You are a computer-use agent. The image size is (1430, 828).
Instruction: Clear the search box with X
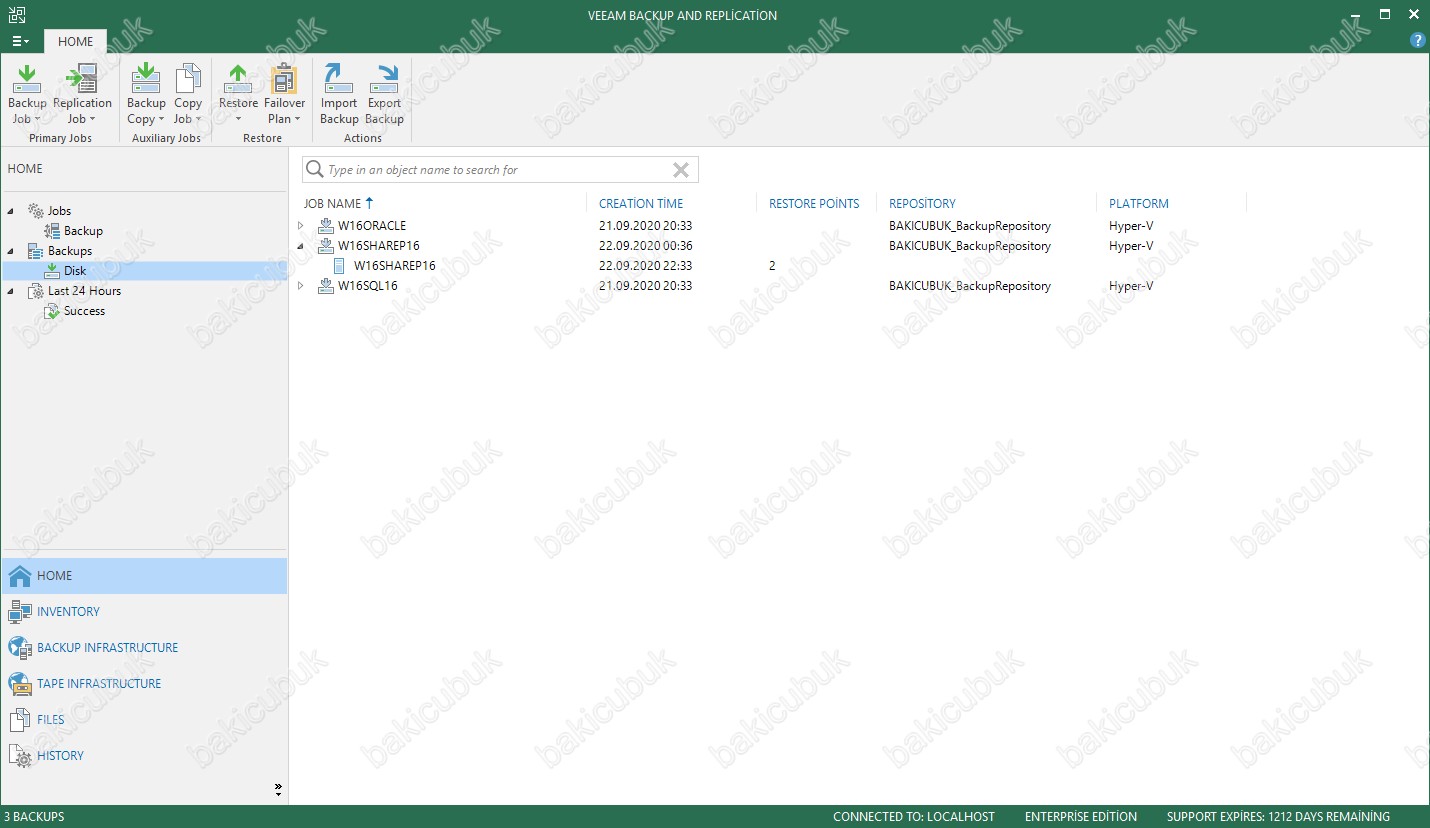tap(681, 170)
